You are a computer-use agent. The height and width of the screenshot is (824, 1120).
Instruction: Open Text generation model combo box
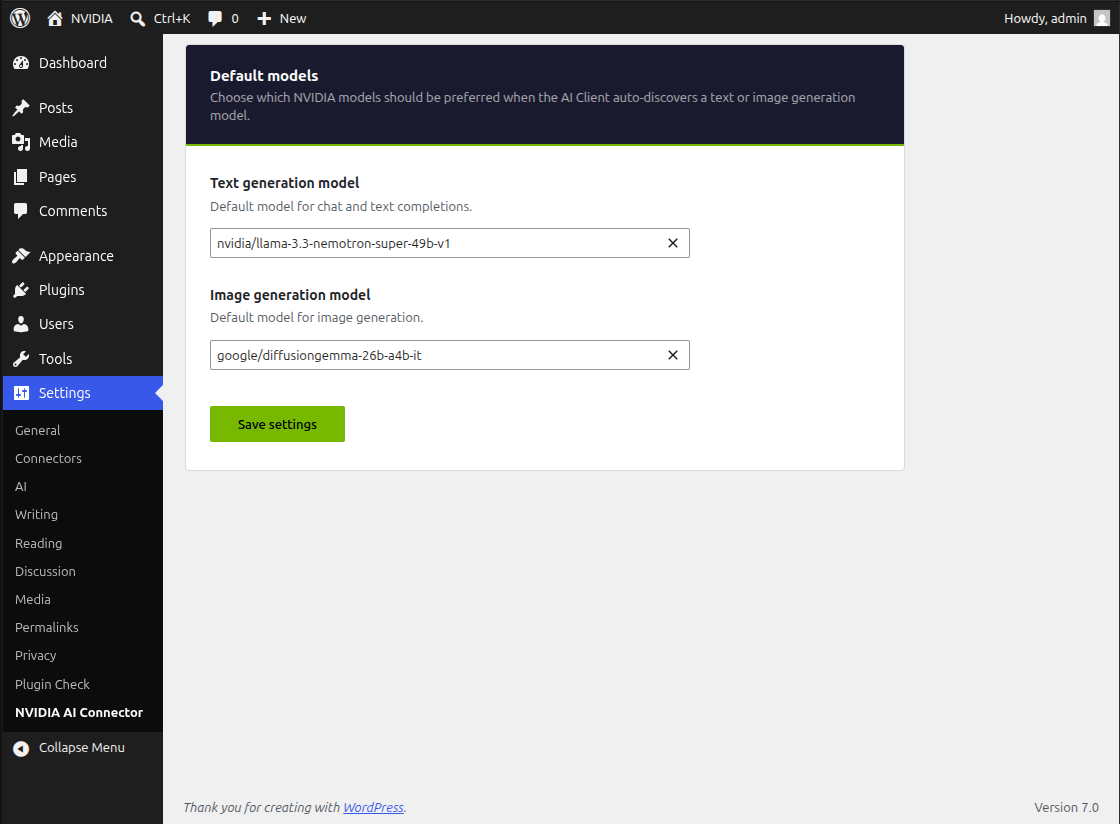450,243
